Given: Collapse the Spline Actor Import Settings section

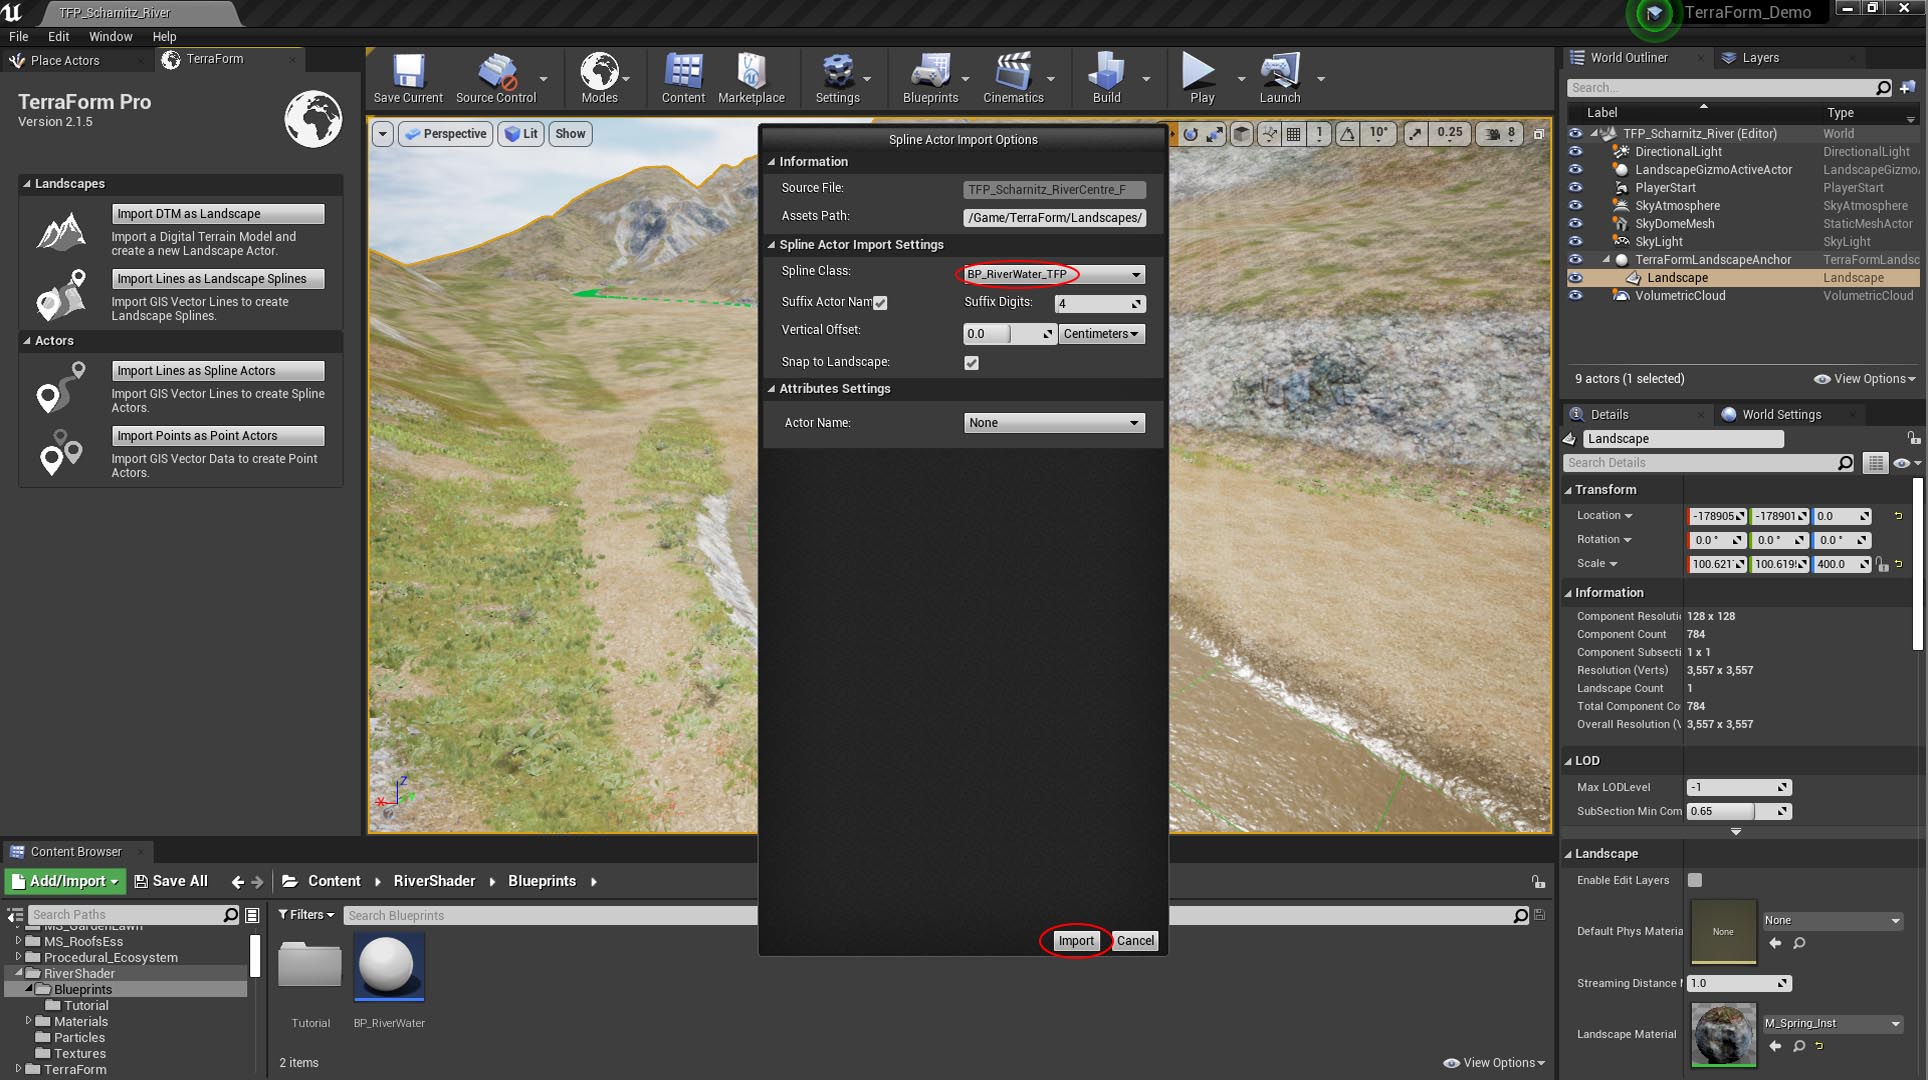Looking at the screenshot, I should click(771, 245).
